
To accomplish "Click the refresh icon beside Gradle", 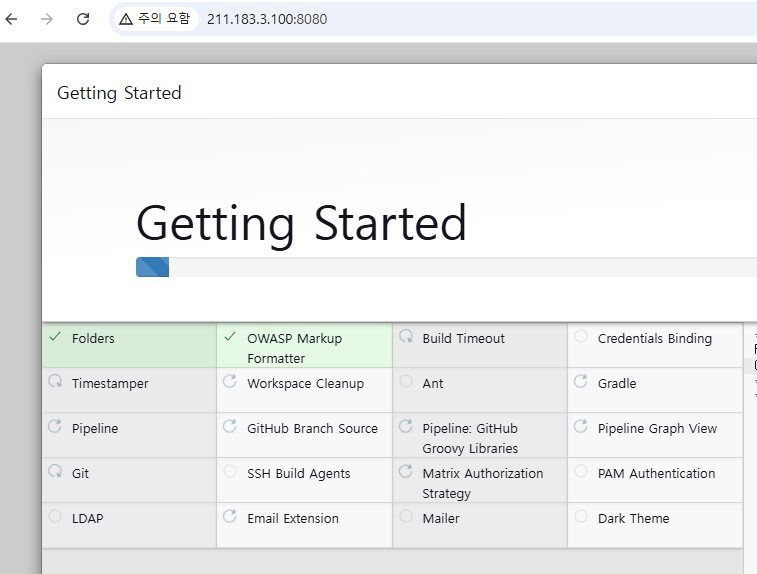I will tap(581, 381).
